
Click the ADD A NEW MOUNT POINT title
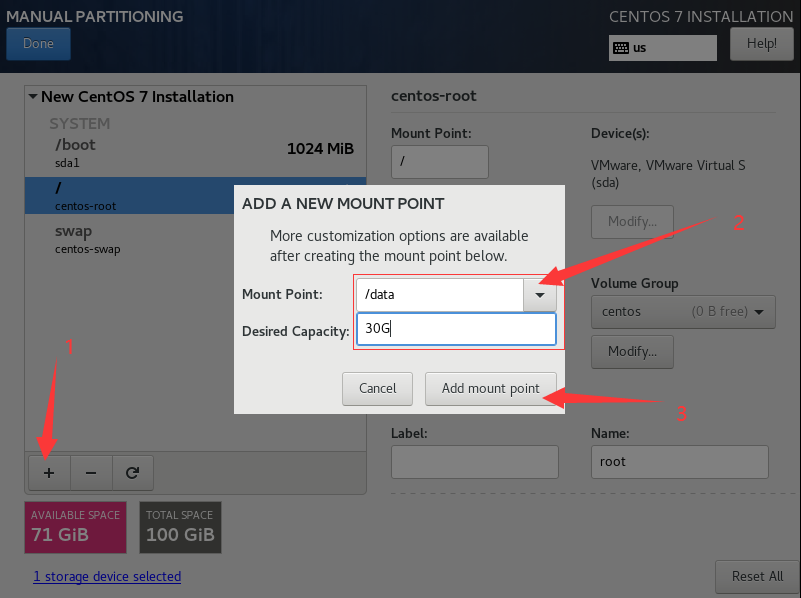[x=343, y=204]
